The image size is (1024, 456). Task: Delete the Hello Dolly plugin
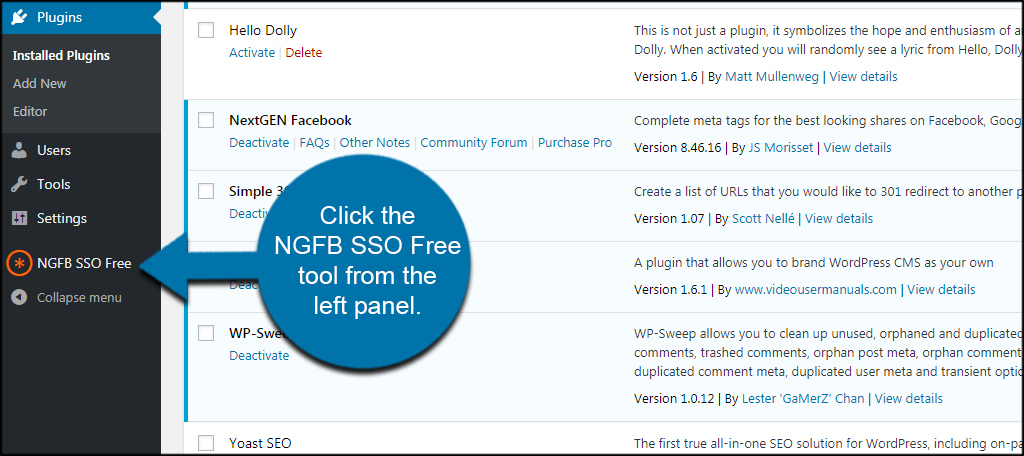(x=304, y=53)
